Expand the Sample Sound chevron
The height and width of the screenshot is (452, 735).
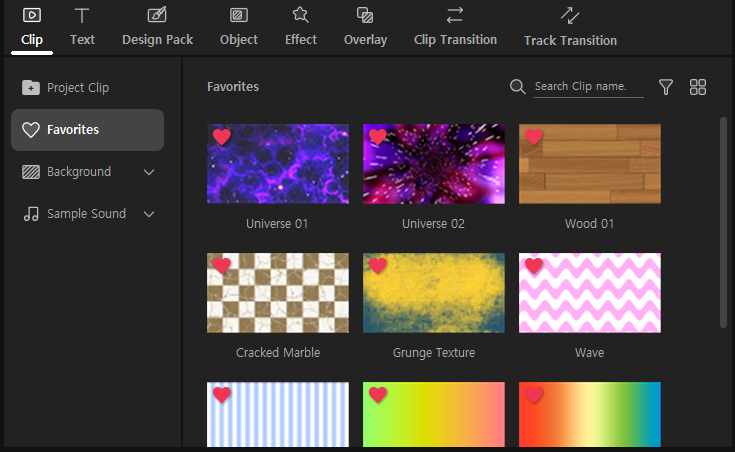pos(149,214)
